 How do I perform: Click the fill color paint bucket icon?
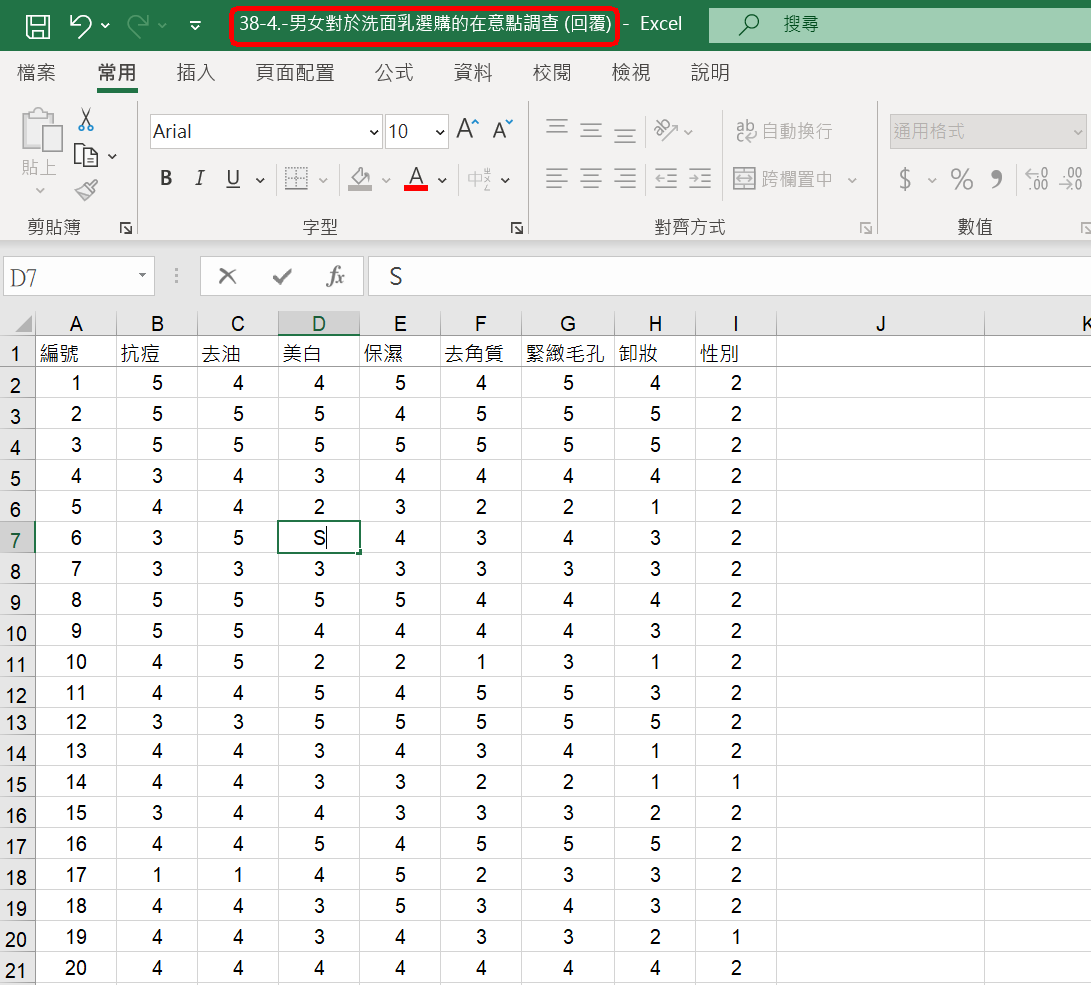(360, 179)
